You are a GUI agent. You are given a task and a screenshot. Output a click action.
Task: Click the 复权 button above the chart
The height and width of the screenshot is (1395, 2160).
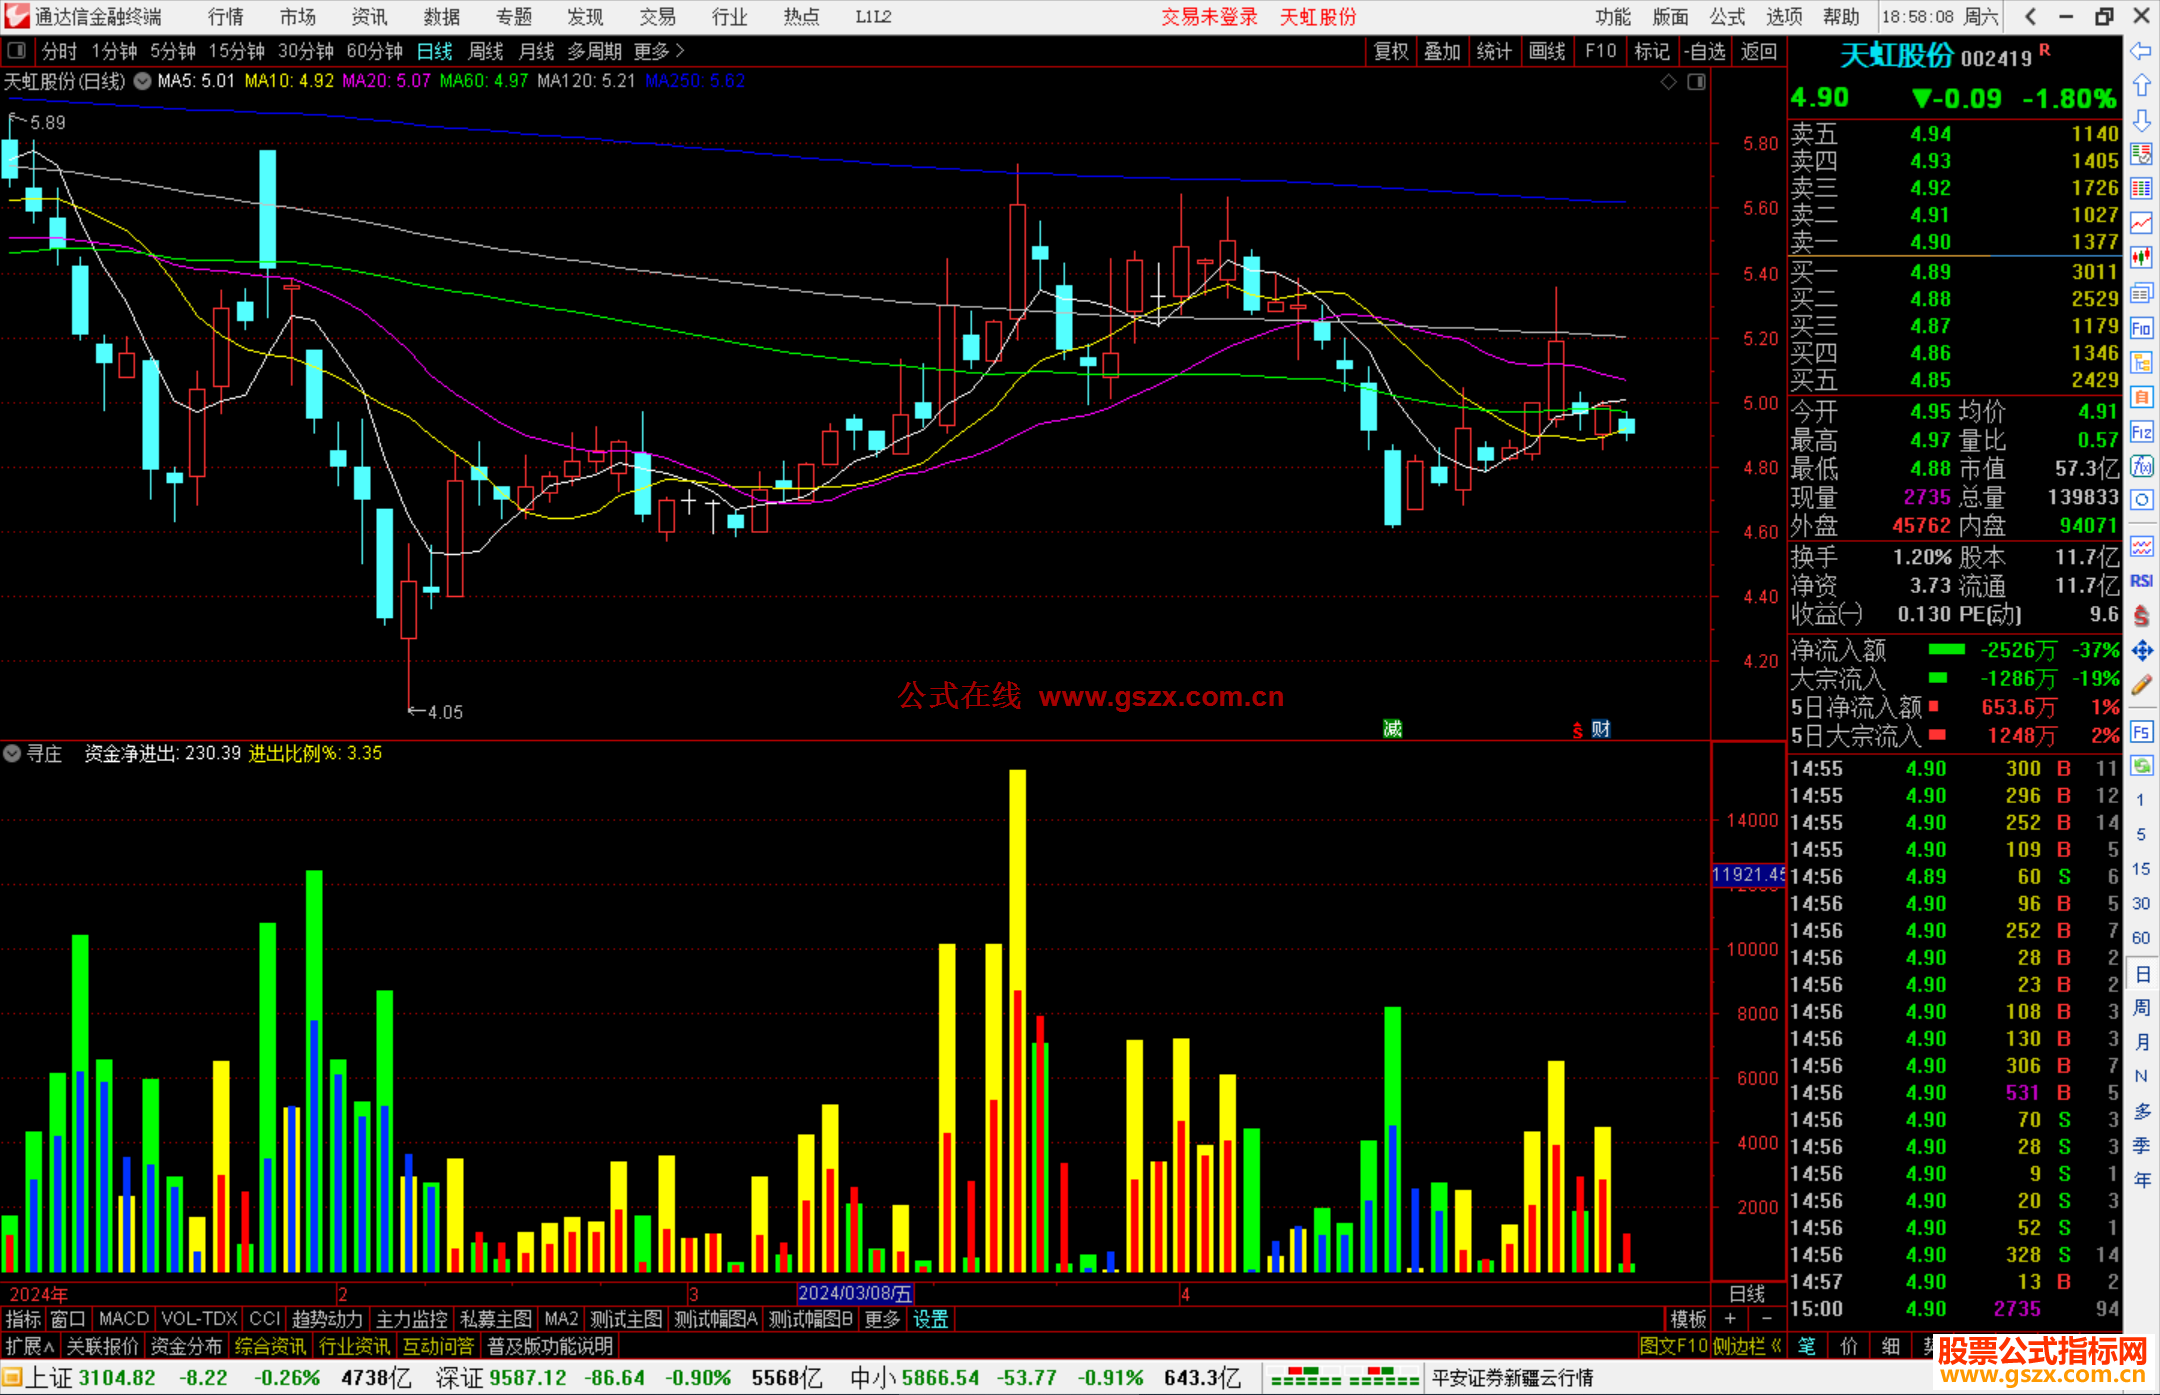1391,51
